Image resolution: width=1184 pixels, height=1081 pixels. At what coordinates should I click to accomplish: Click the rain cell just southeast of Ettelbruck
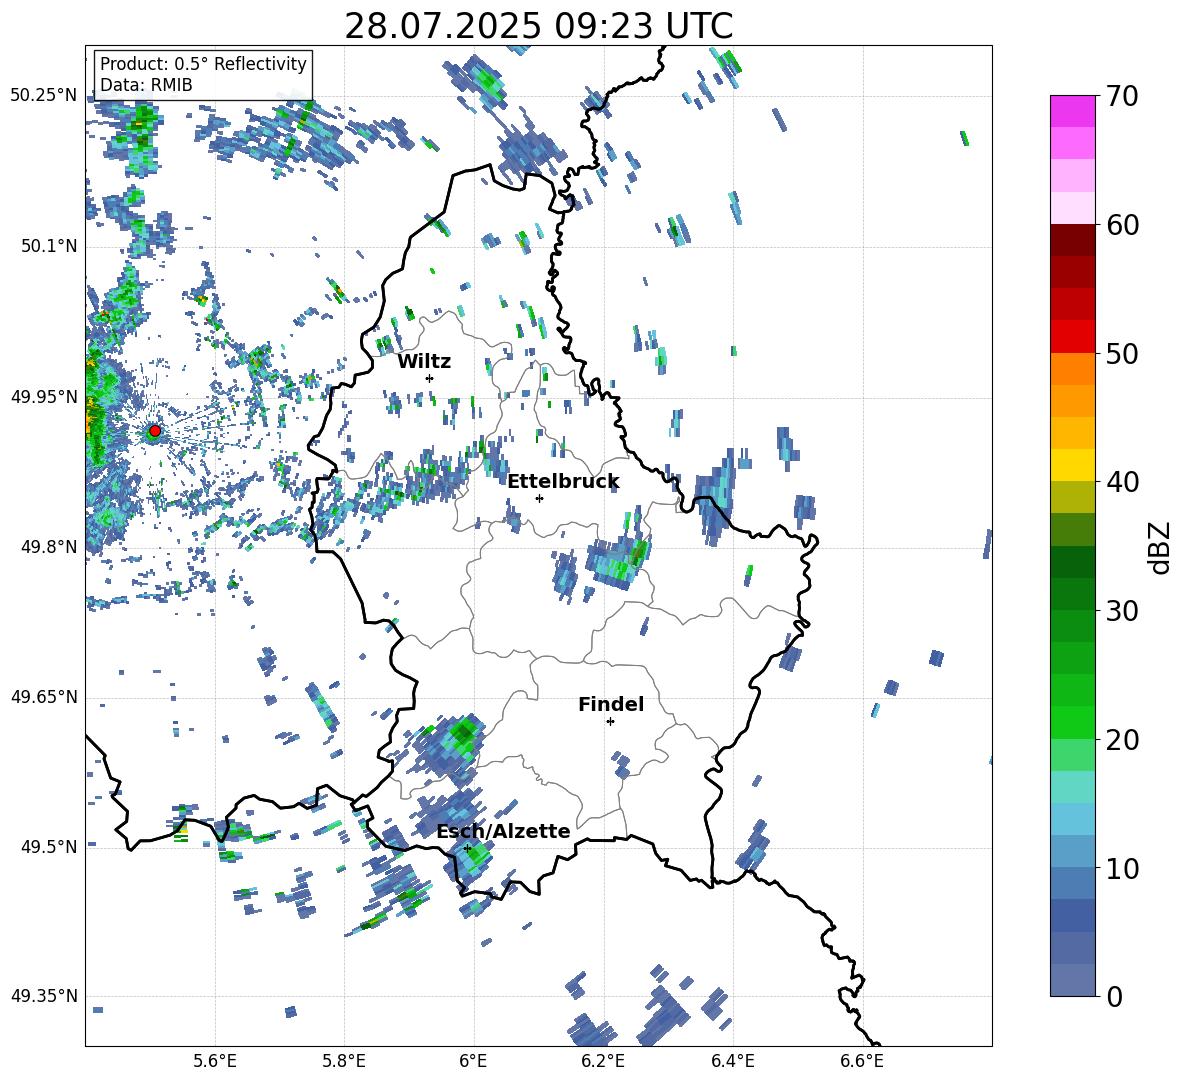point(619,562)
